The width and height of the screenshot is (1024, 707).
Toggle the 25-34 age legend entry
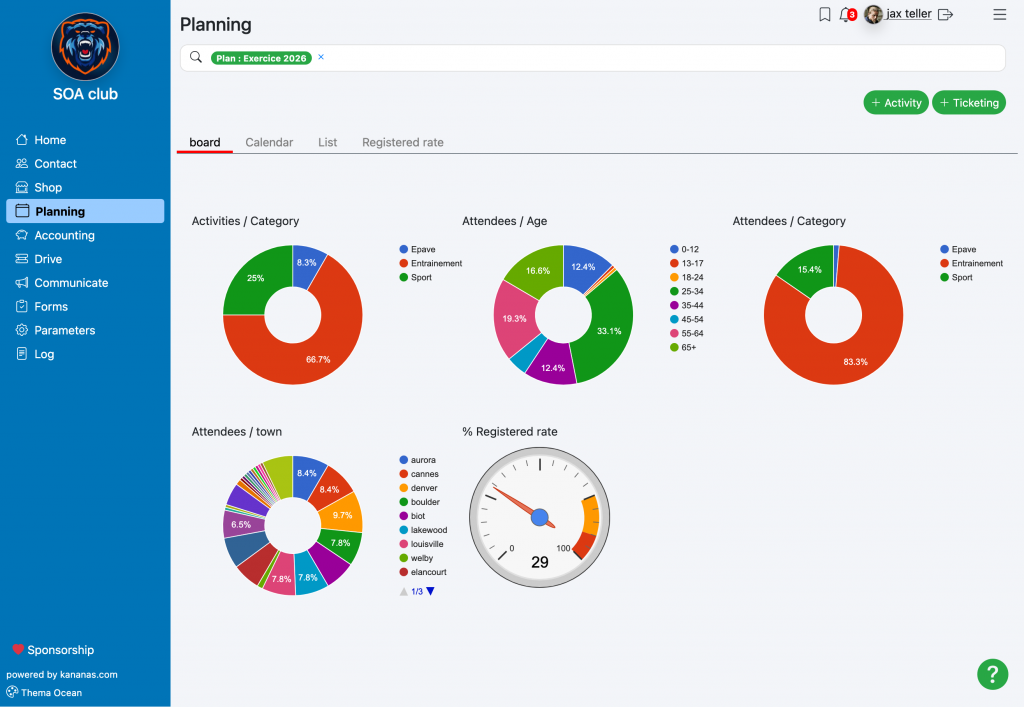(686, 291)
